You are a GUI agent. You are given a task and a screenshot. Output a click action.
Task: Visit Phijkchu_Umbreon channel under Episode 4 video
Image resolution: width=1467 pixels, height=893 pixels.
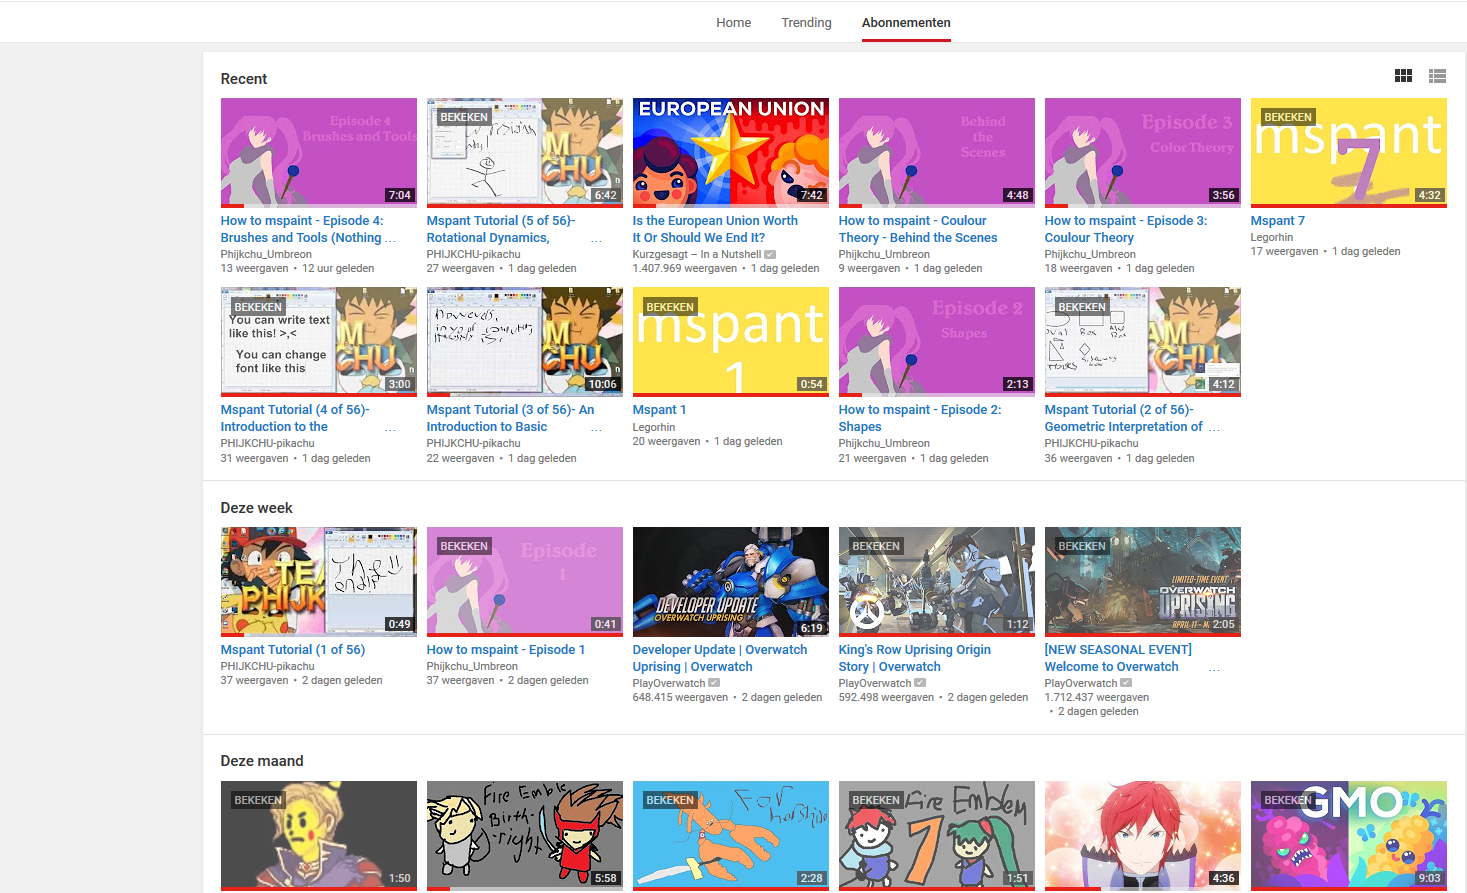tap(266, 254)
